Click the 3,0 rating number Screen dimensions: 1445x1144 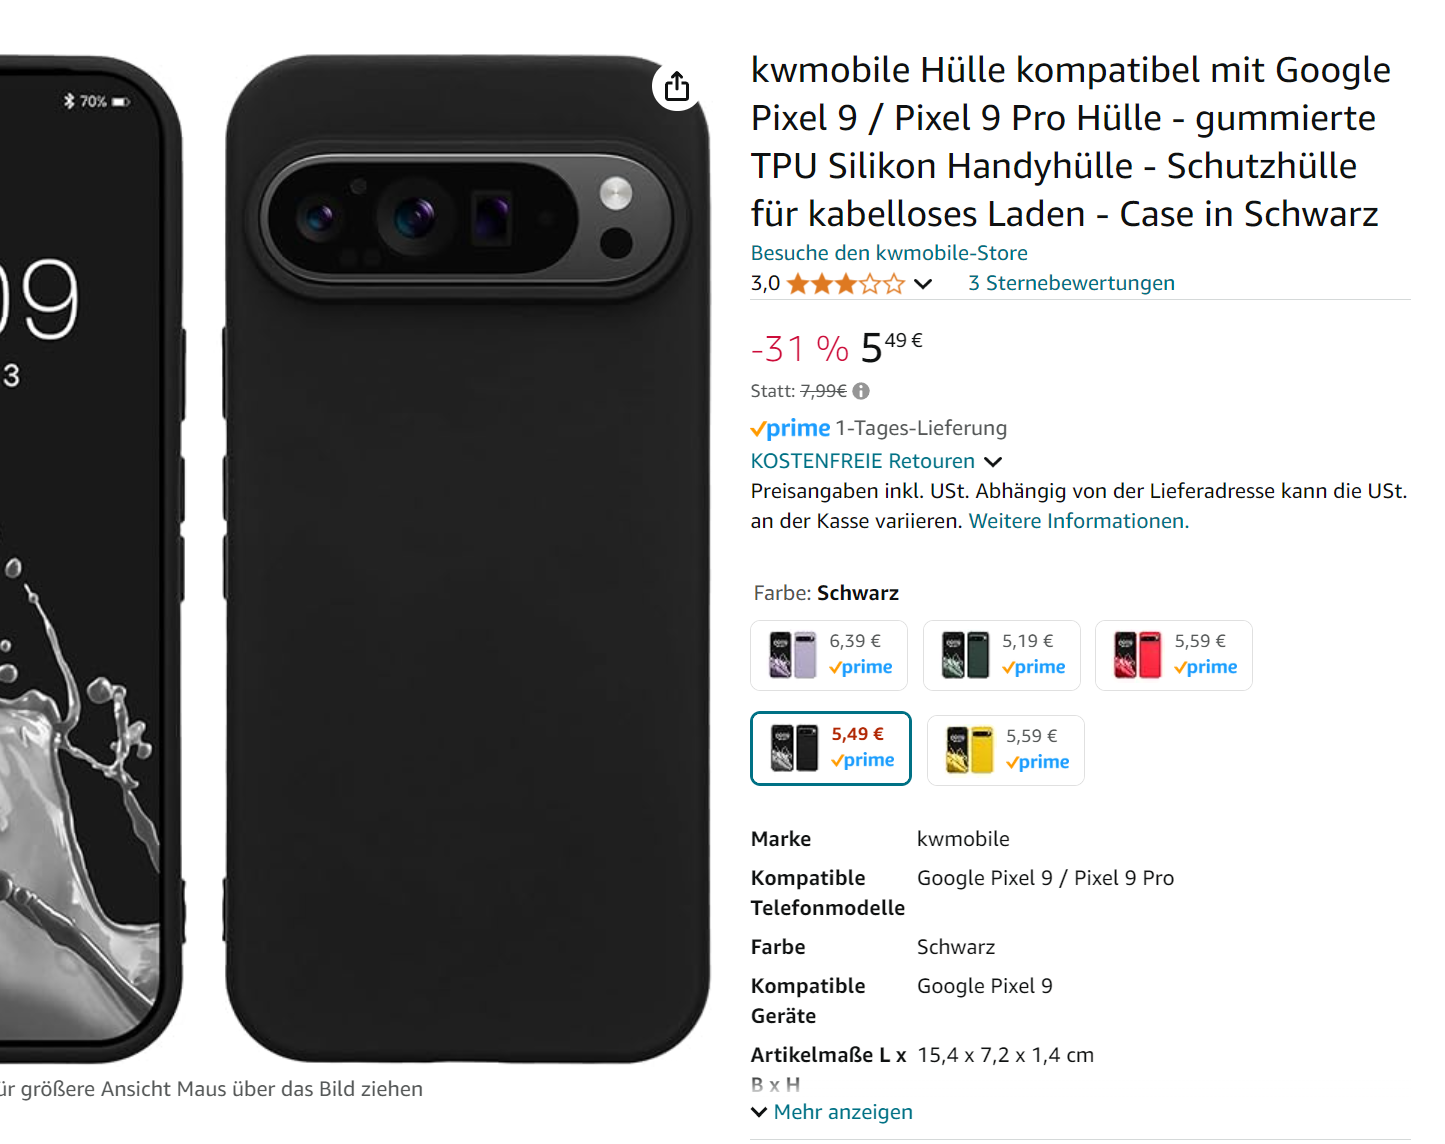point(765,283)
